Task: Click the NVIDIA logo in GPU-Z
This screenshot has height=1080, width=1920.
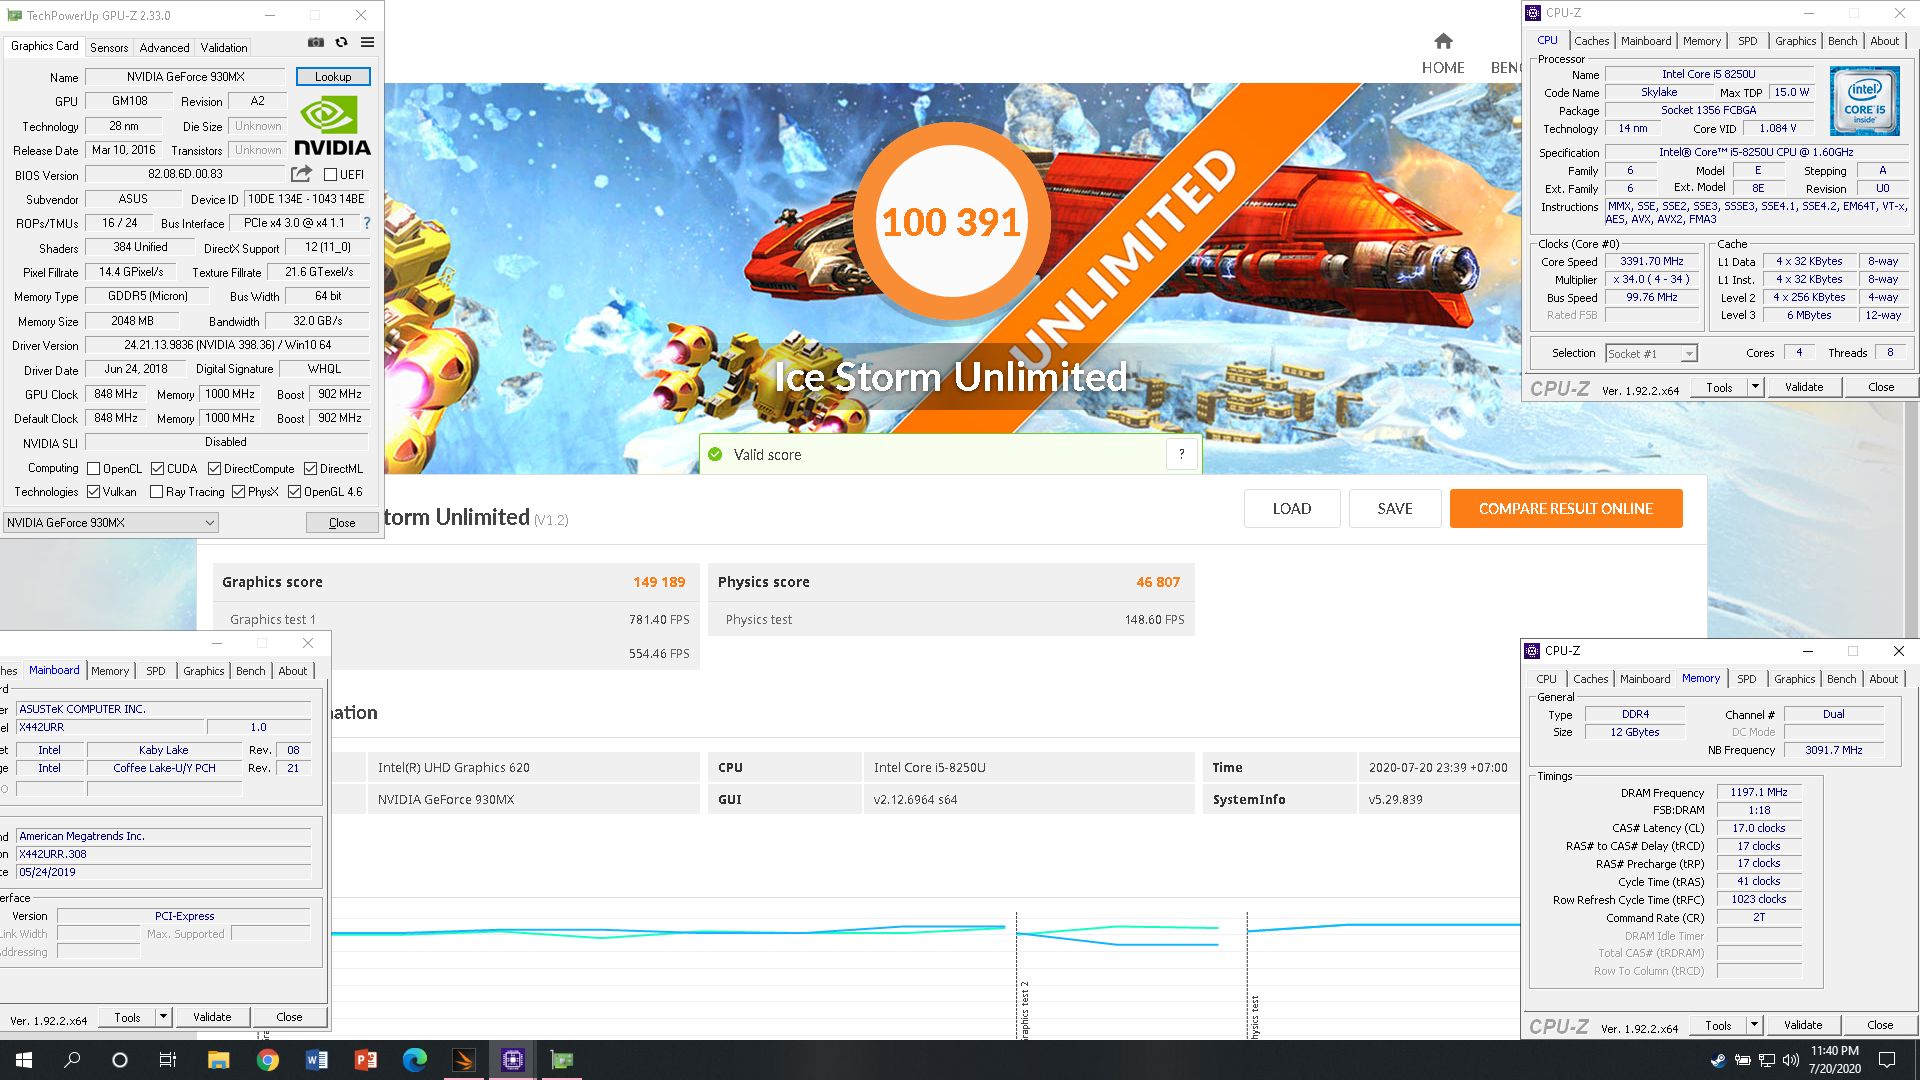Action: tap(332, 127)
